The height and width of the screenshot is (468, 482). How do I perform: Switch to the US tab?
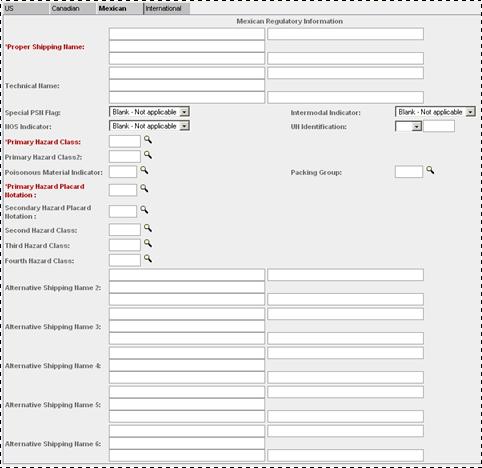point(26,9)
